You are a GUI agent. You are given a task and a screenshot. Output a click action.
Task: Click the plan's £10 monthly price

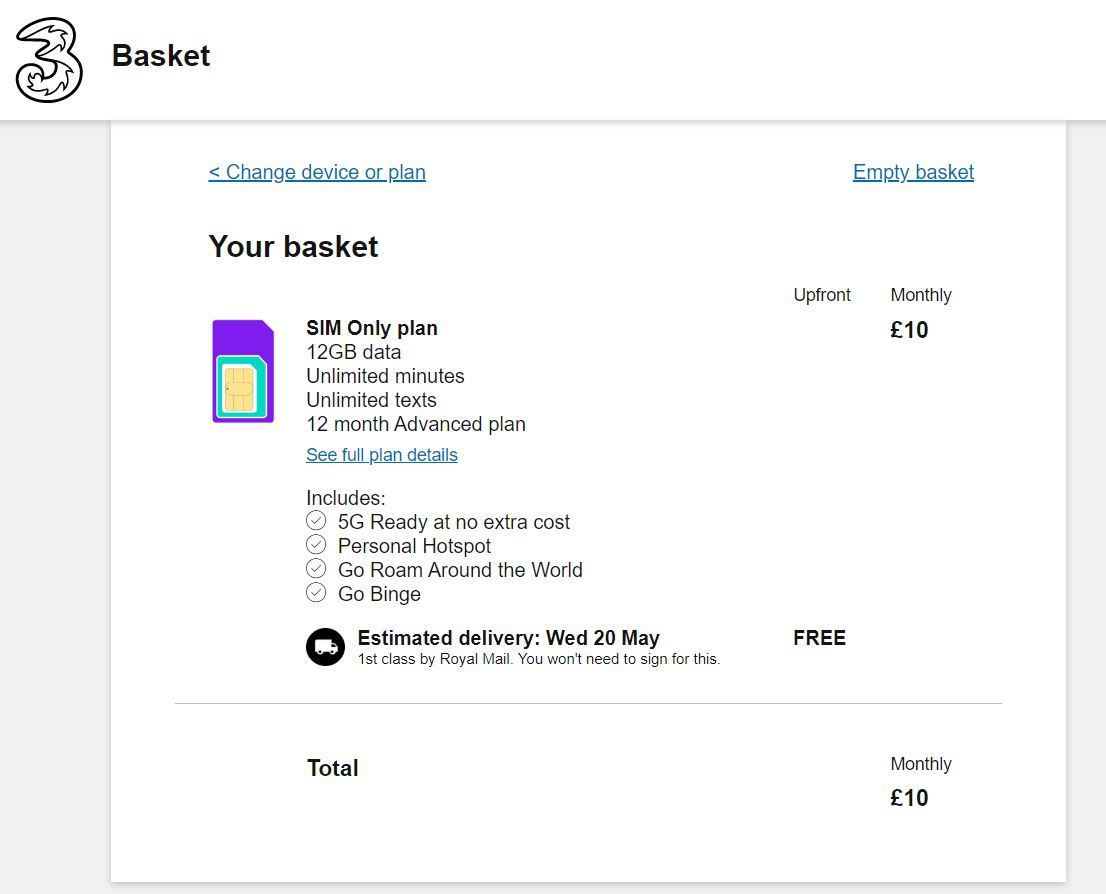(909, 330)
